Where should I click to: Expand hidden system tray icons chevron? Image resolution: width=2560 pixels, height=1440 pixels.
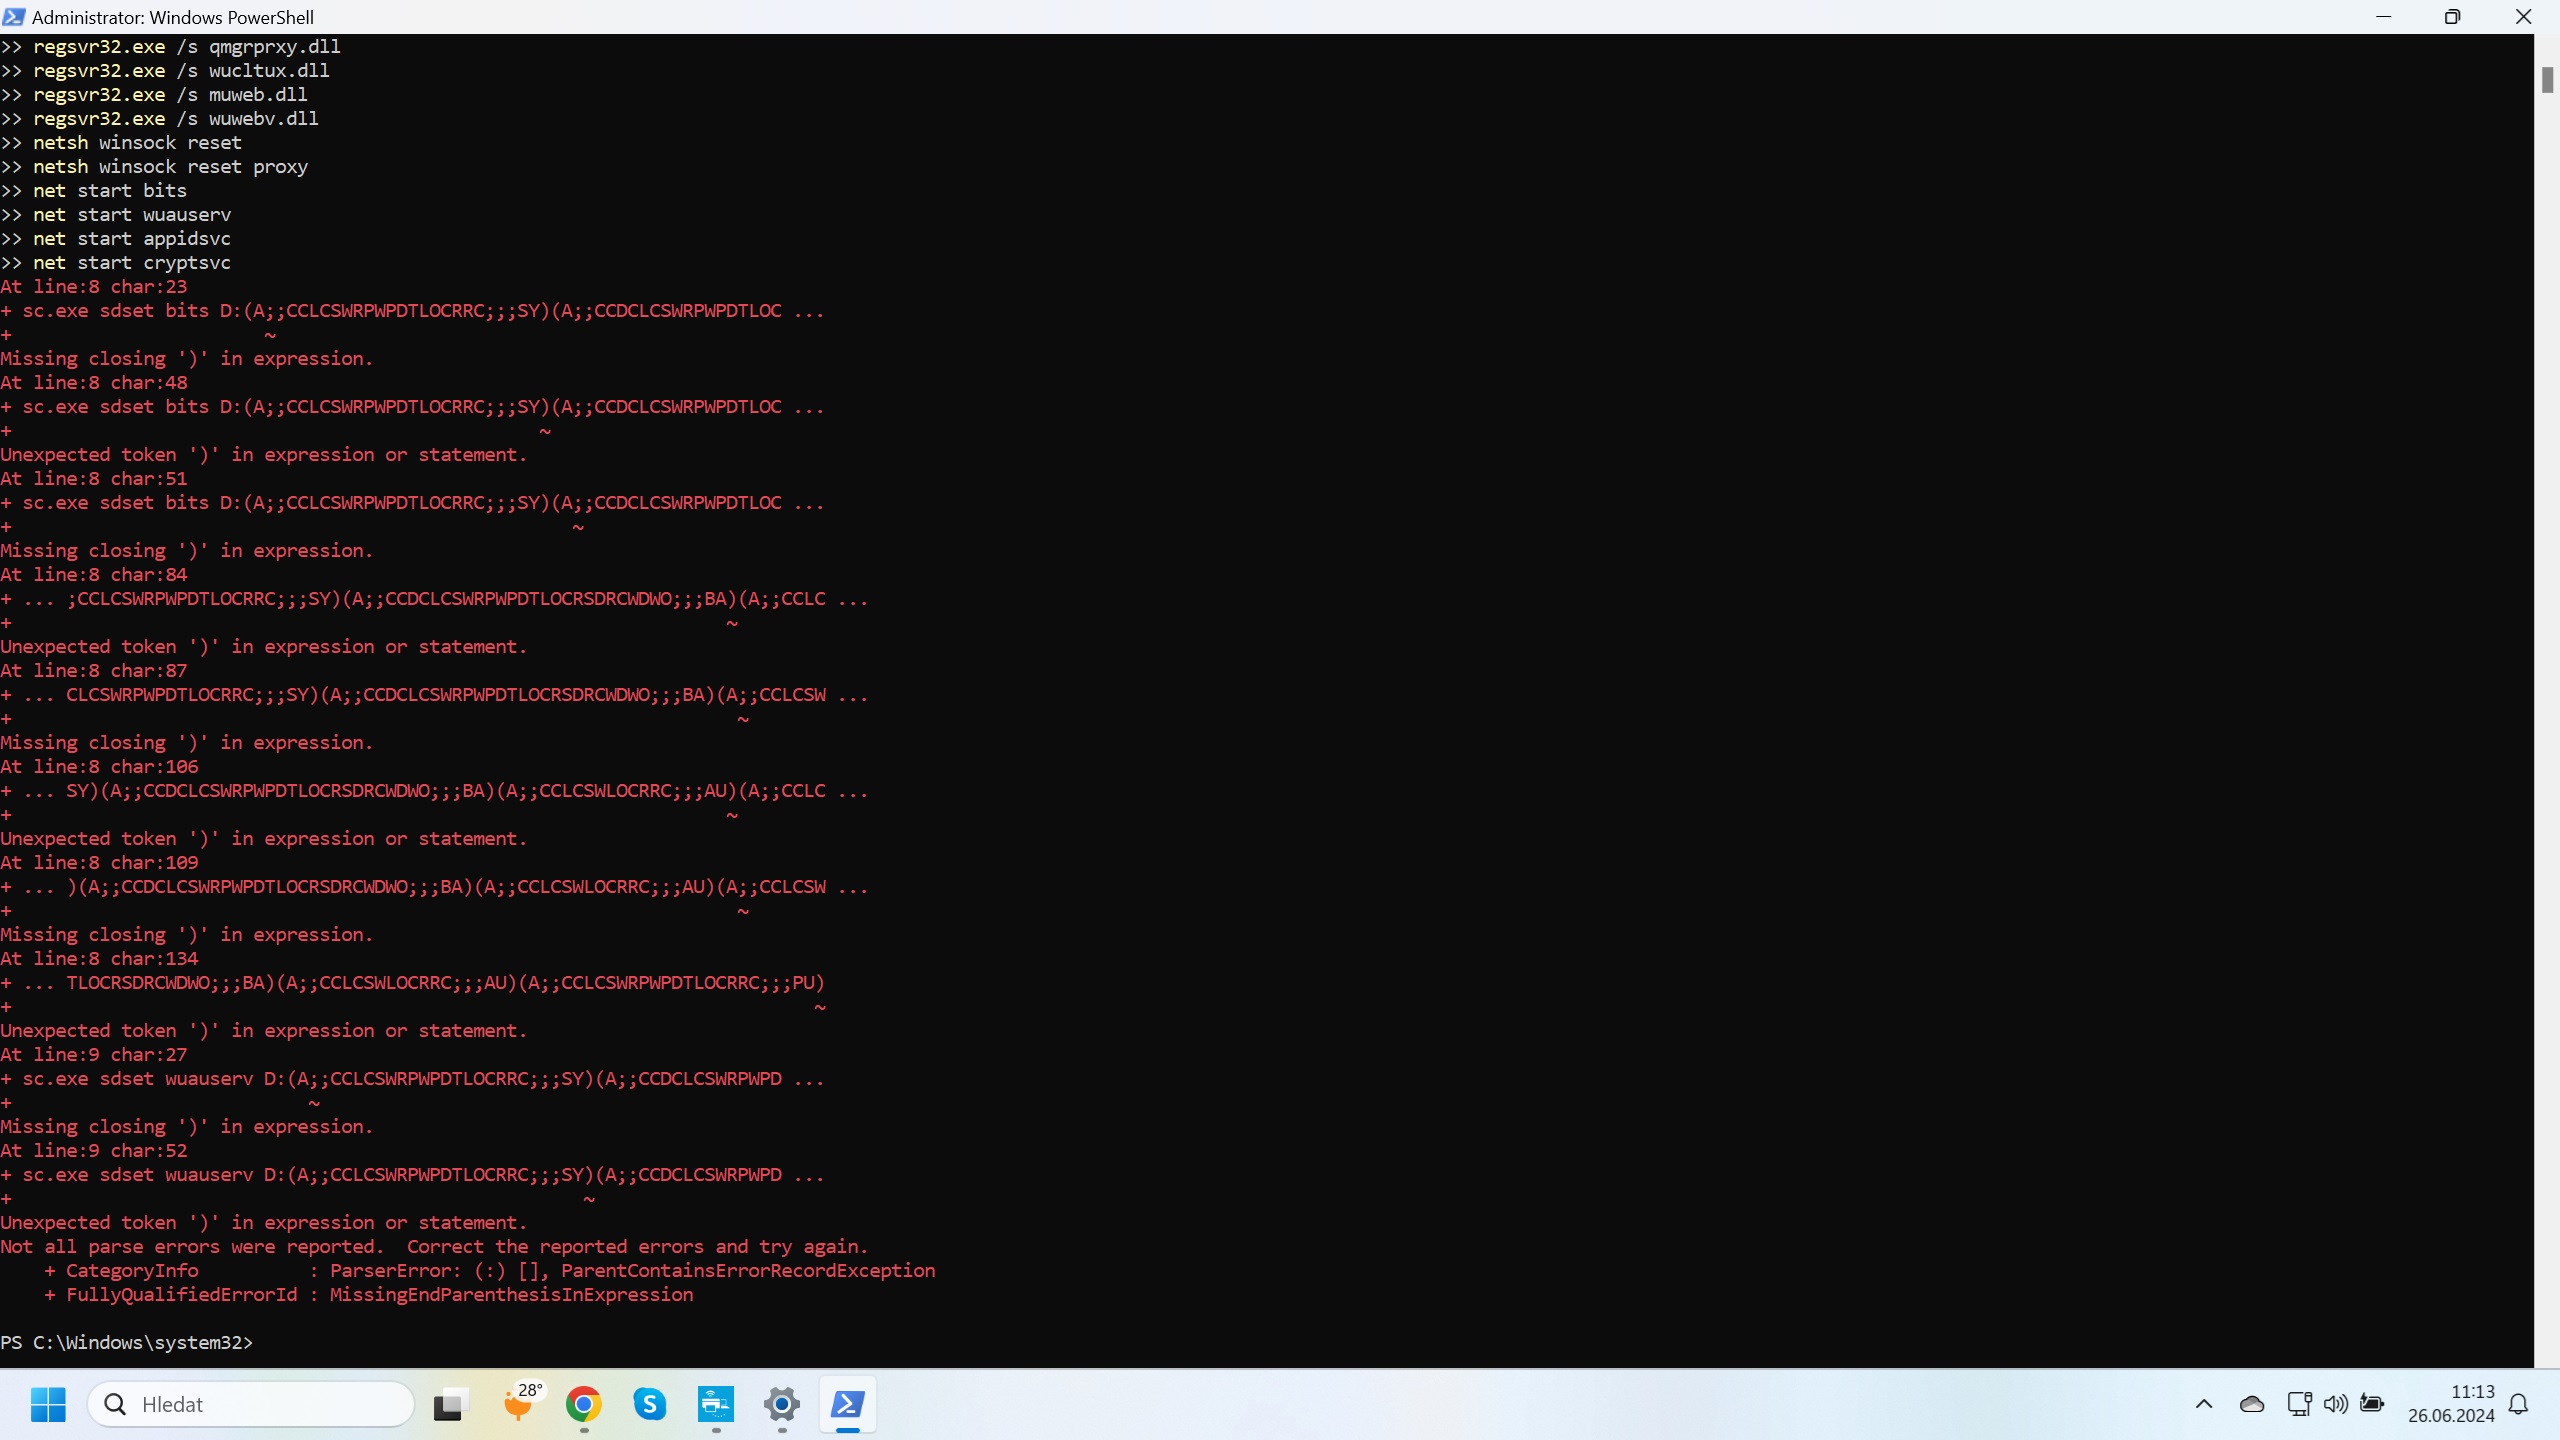click(x=2204, y=1404)
